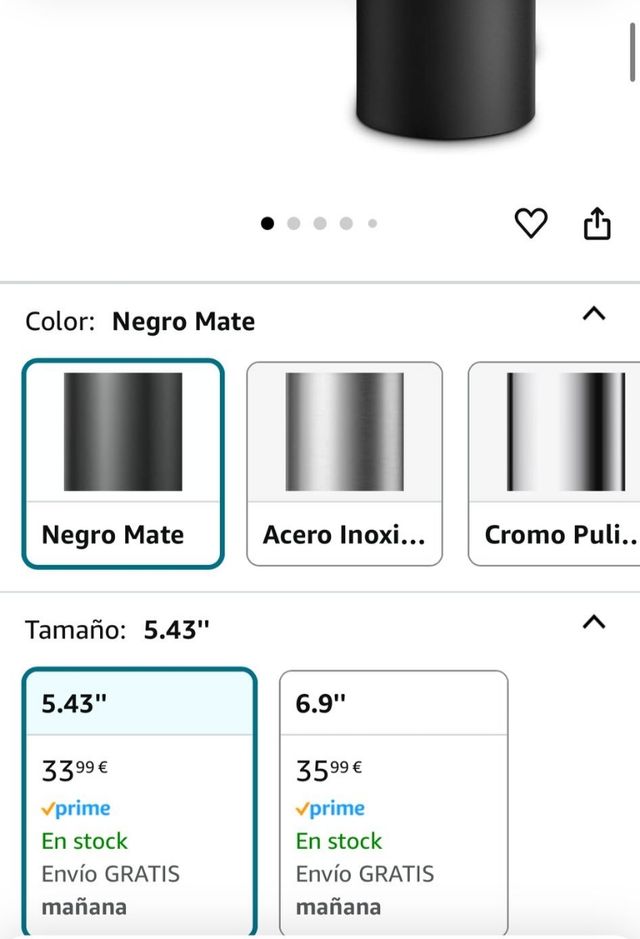Collapse the Color section chevron
This screenshot has height=939, width=640.
coord(594,314)
